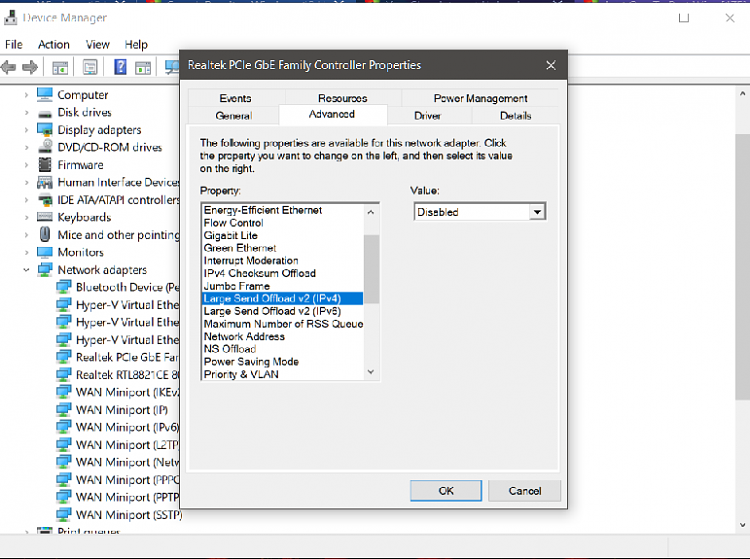Select the Disk drives icon
The width and height of the screenshot is (750, 559).
click(44, 114)
